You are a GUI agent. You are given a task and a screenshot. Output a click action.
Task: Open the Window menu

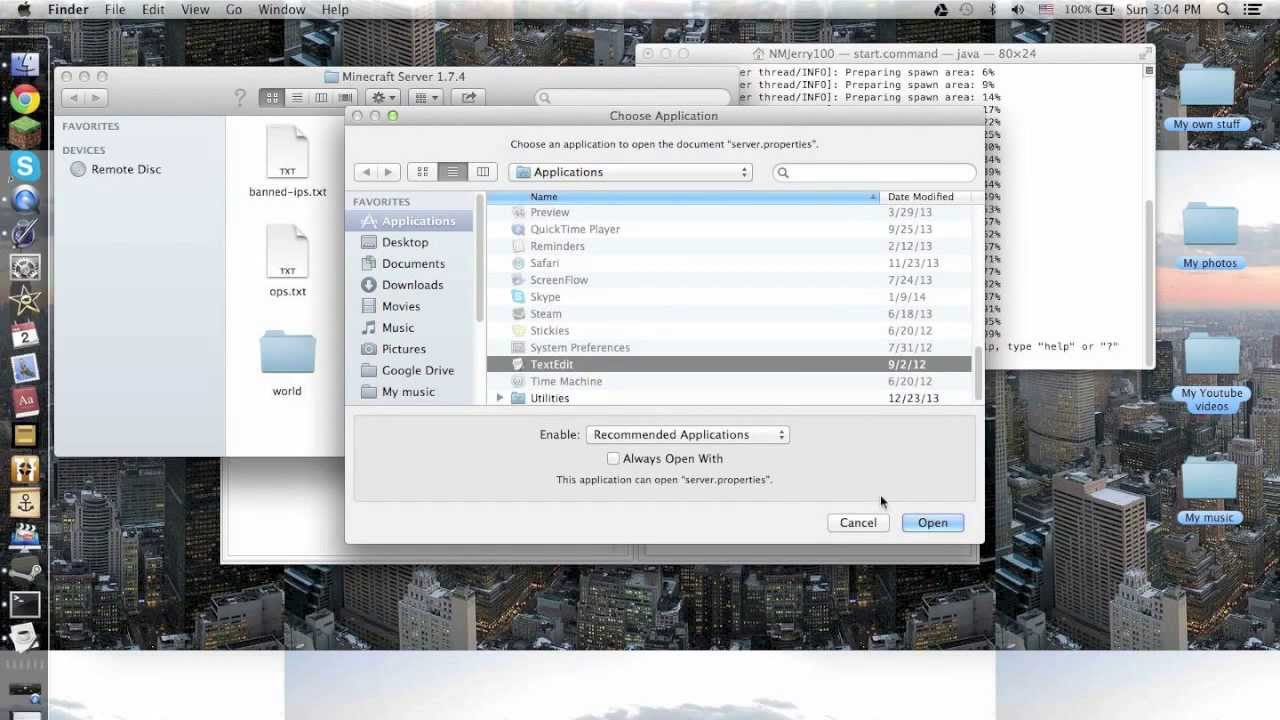tap(282, 10)
